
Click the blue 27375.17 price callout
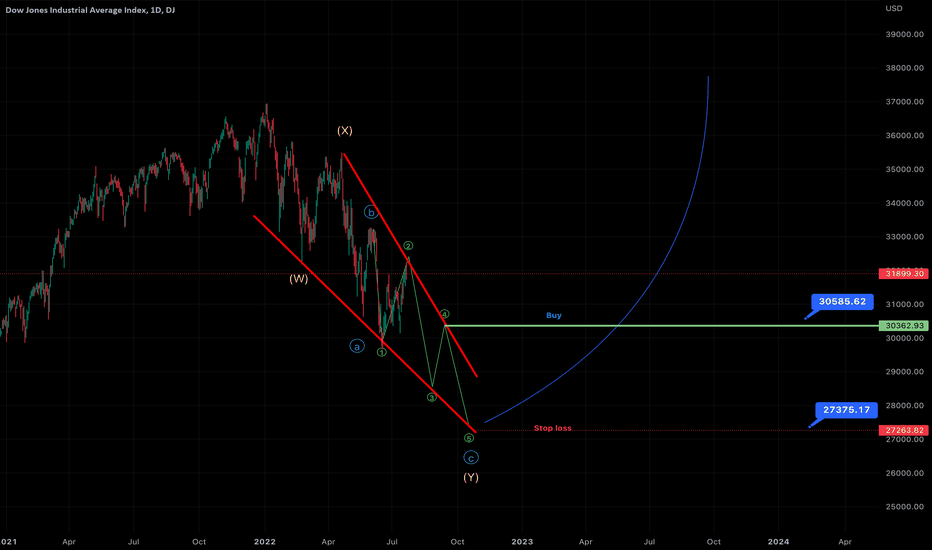(x=846, y=410)
